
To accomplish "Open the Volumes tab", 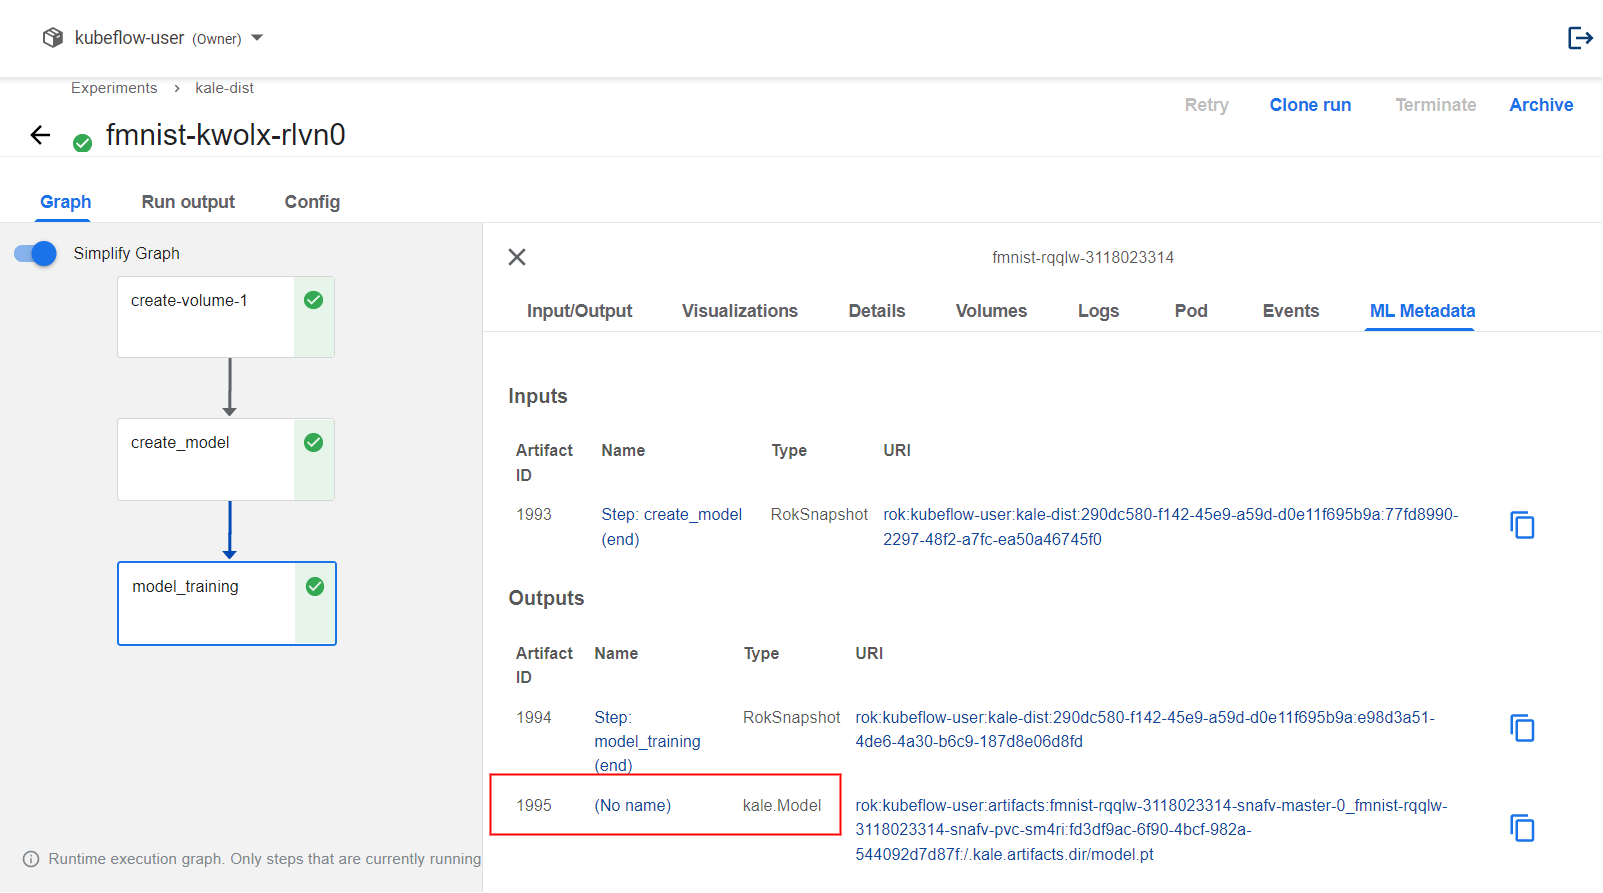I will (x=991, y=311).
